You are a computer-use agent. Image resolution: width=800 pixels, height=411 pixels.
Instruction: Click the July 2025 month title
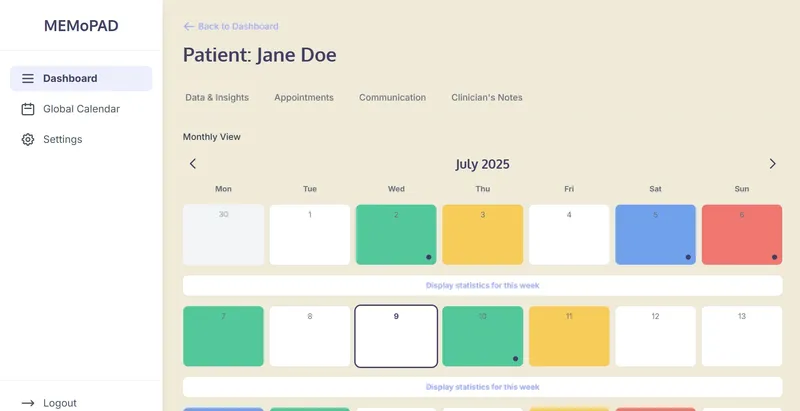coord(483,164)
